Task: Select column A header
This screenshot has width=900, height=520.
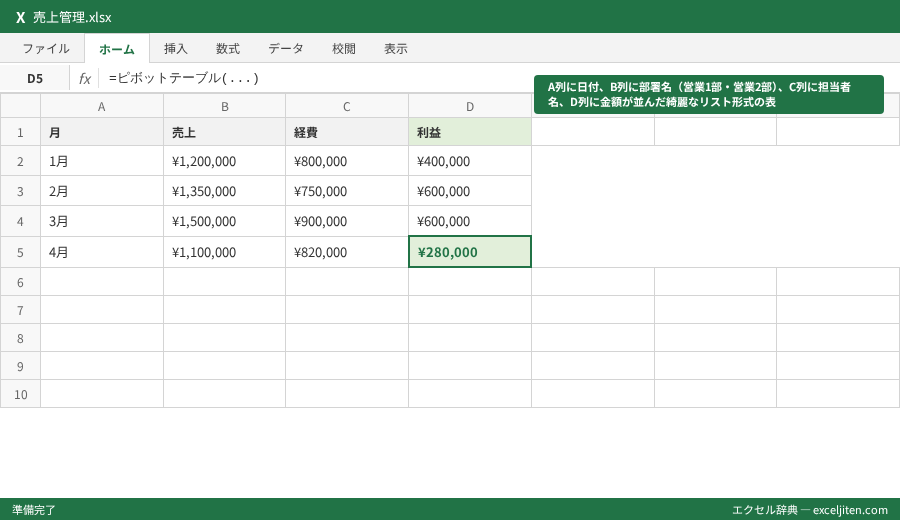Action: click(x=102, y=106)
